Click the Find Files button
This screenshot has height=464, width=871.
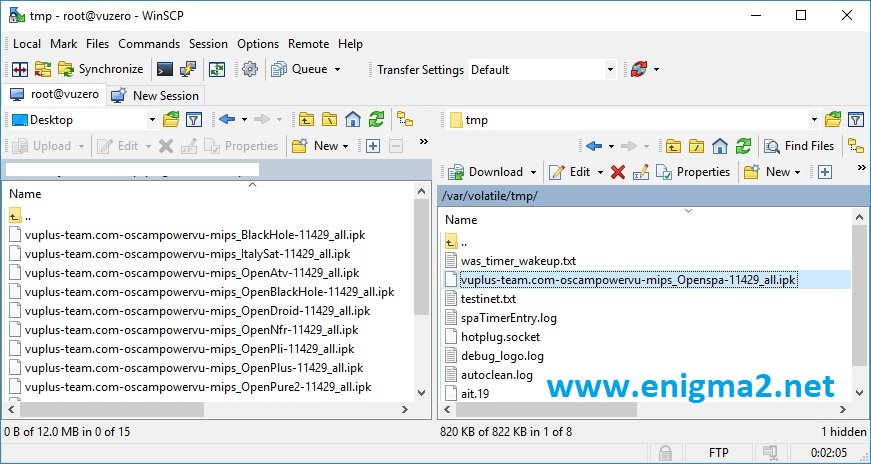click(799, 146)
